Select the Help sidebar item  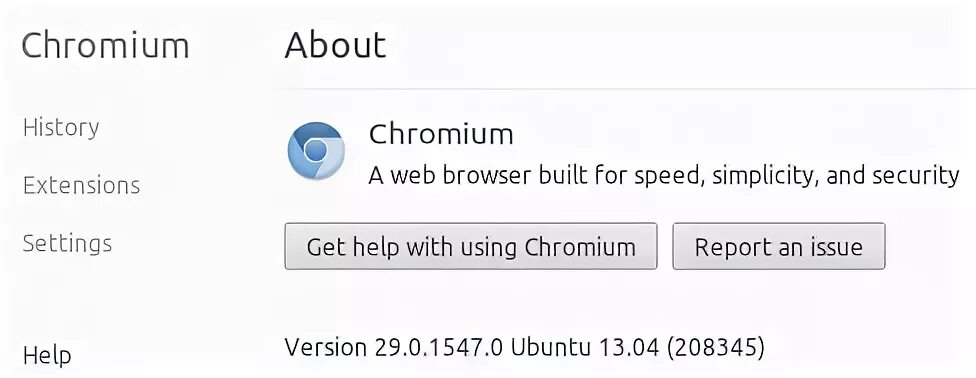(x=47, y=356)
